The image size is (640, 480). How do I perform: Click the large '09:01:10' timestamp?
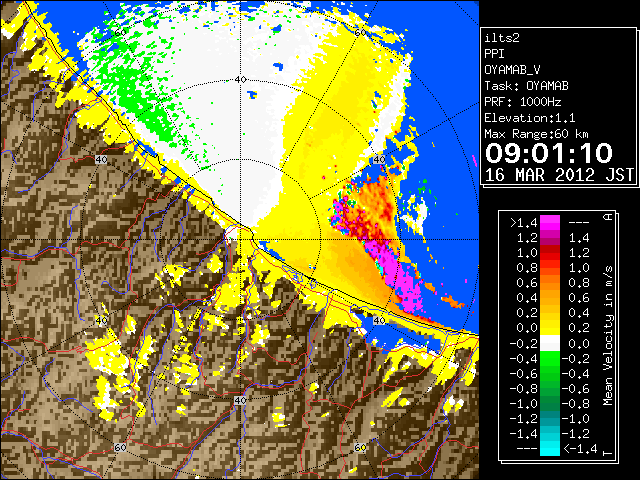click(549, 153)
